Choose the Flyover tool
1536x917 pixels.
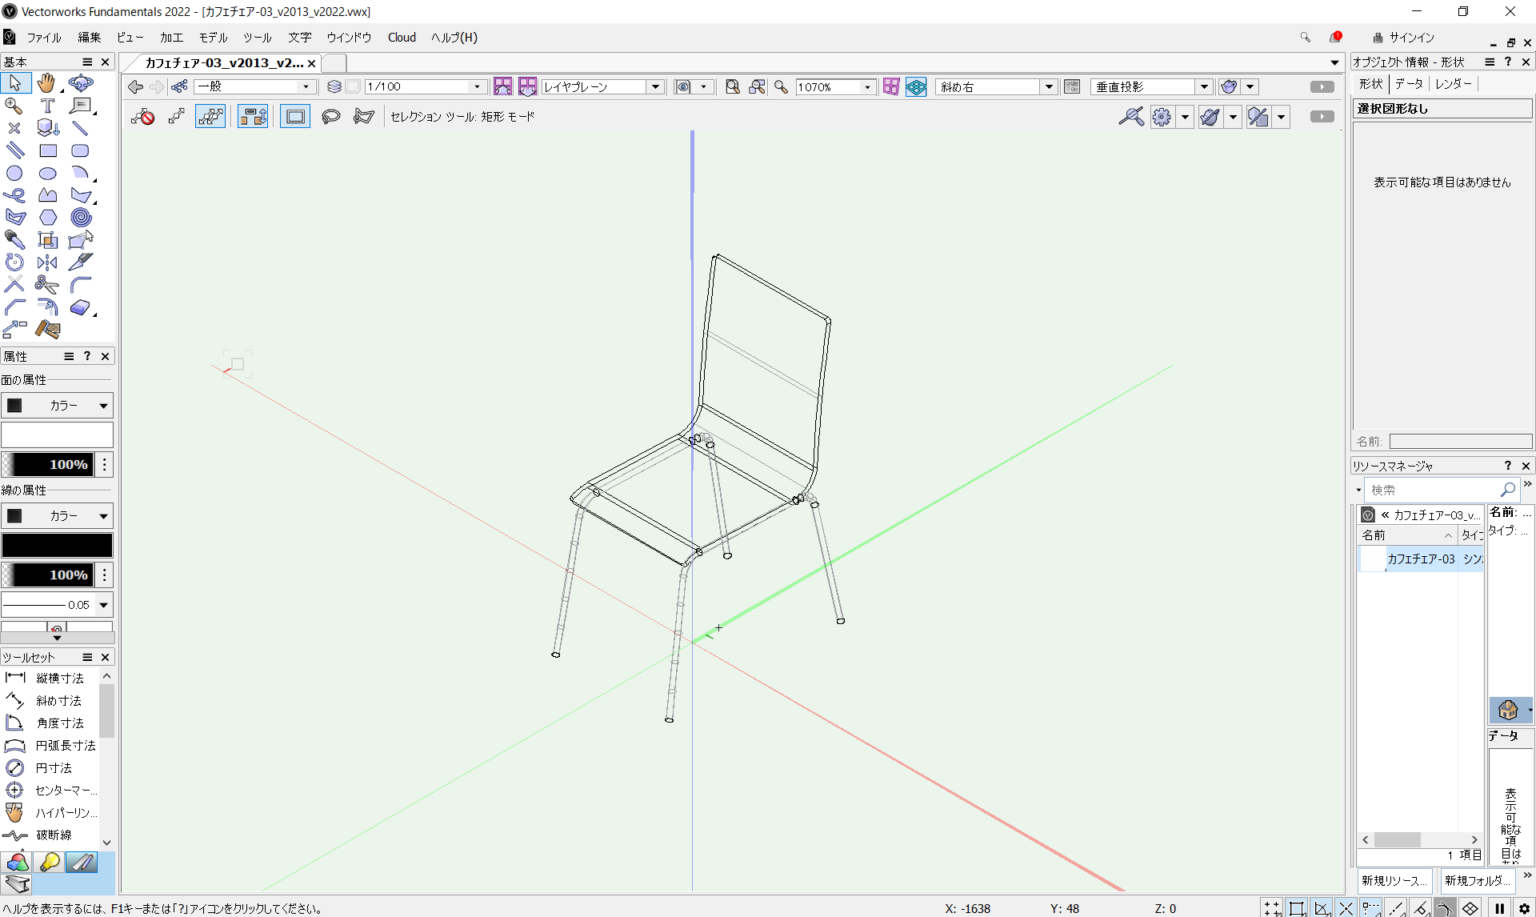point(80,83)
